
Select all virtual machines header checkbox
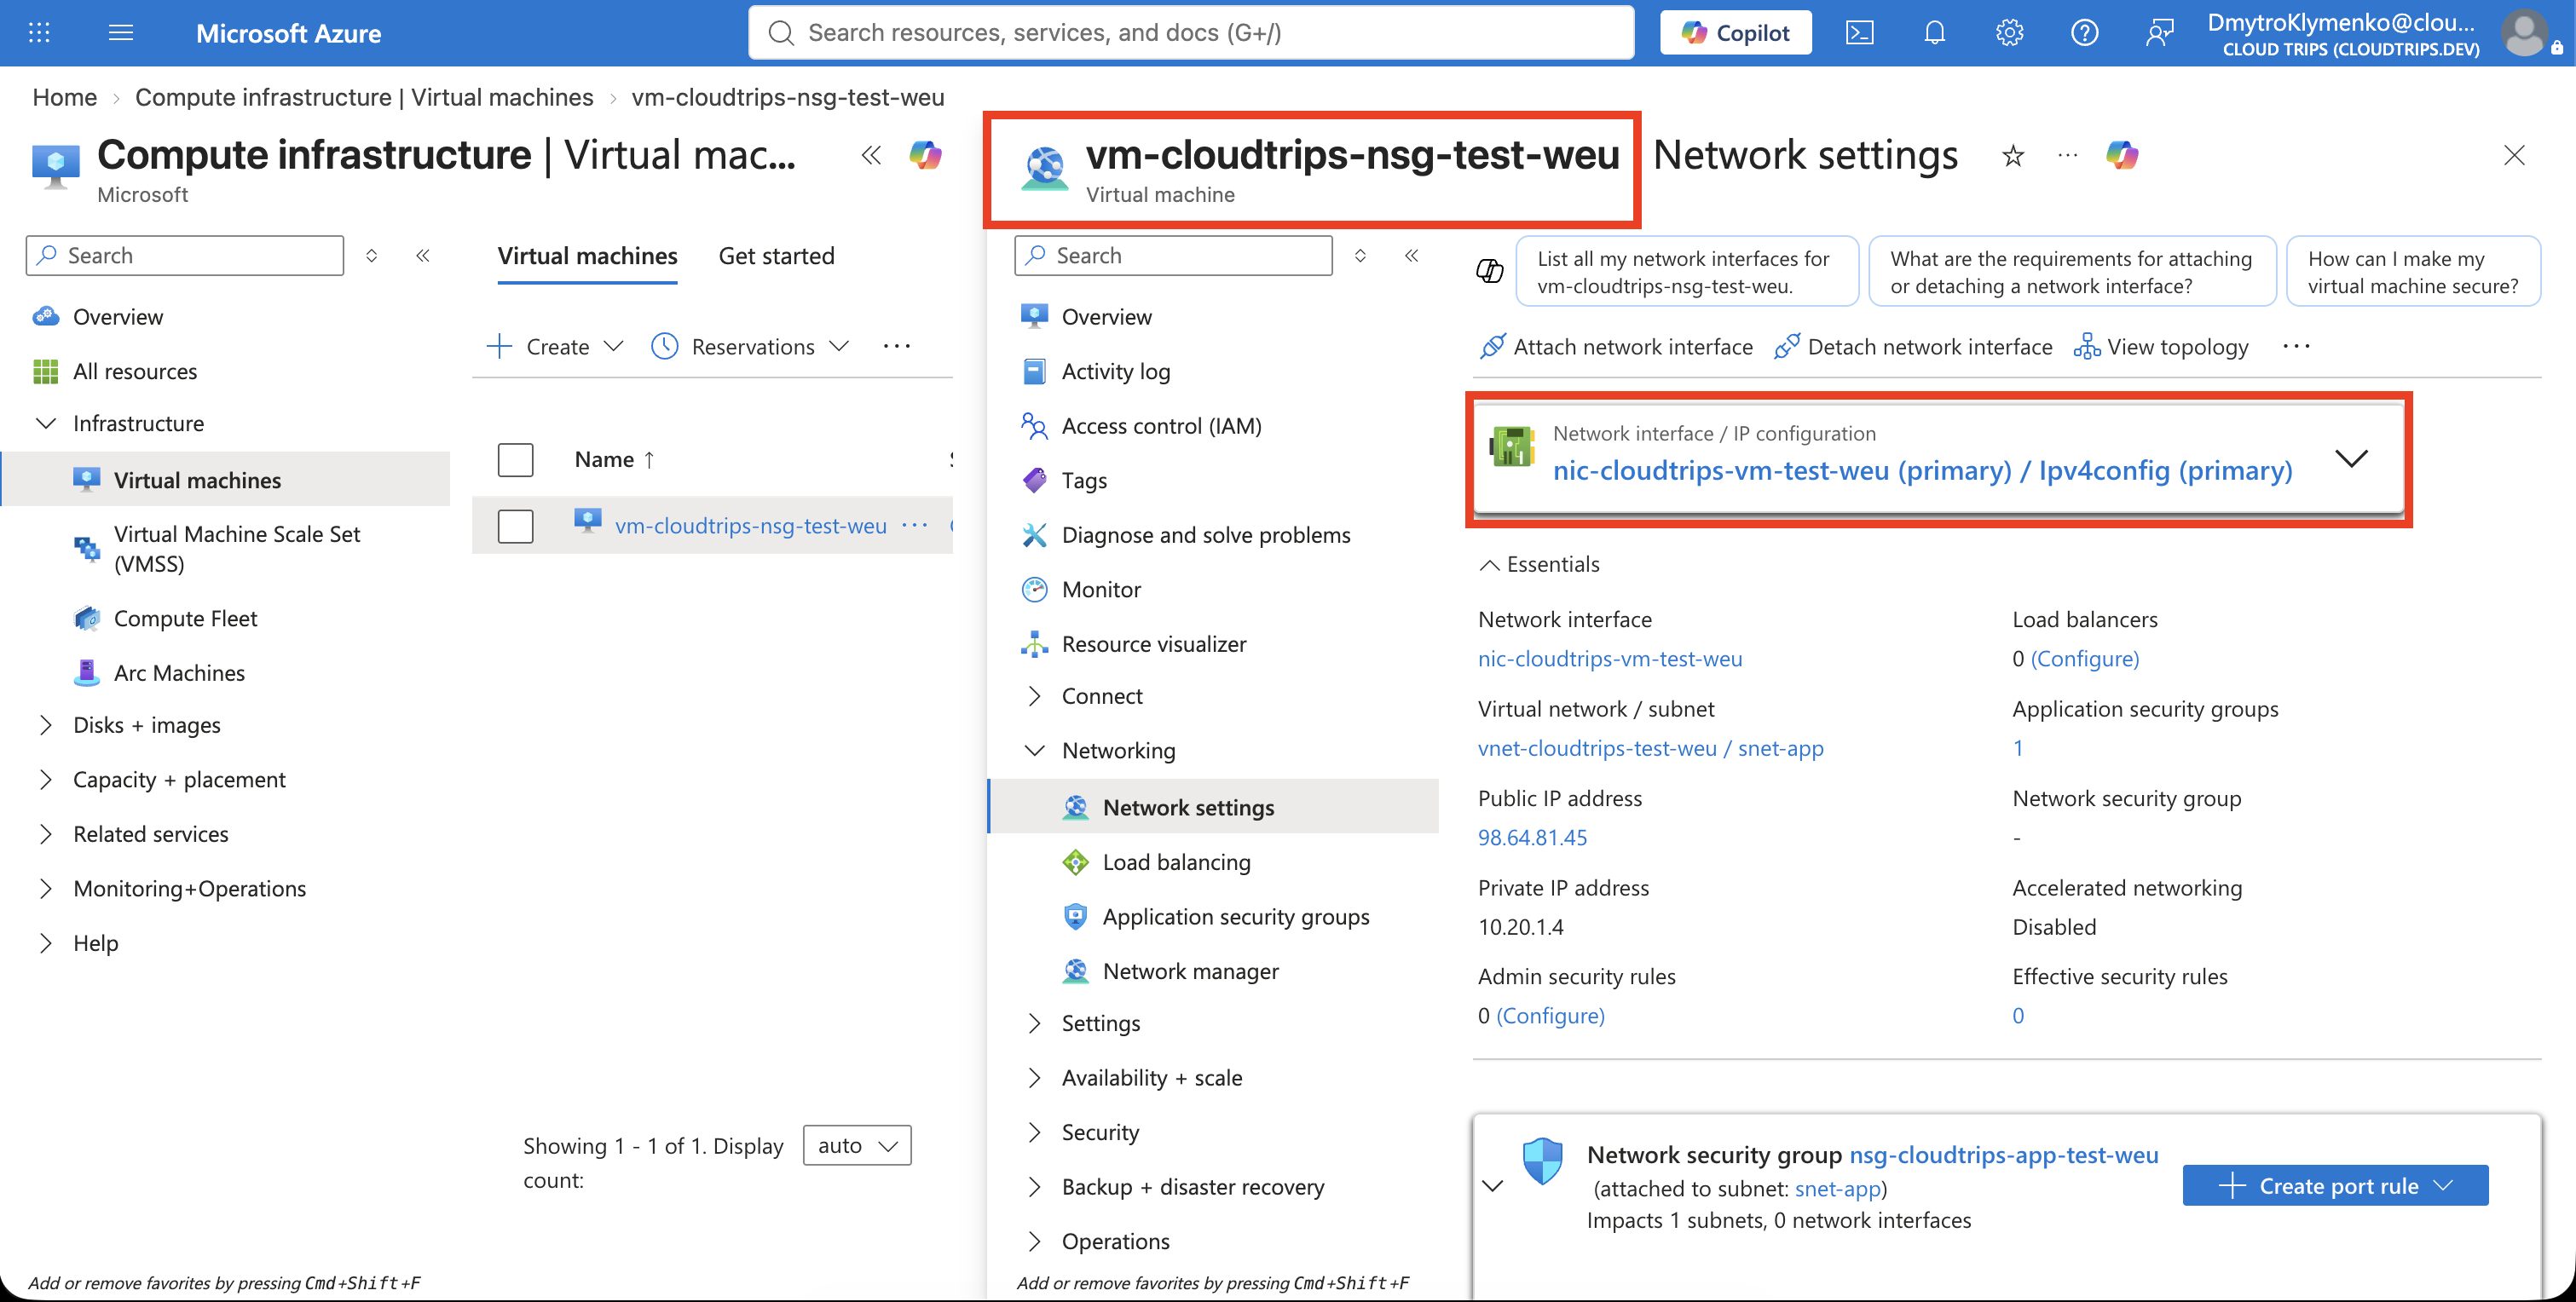coord(515,460)
